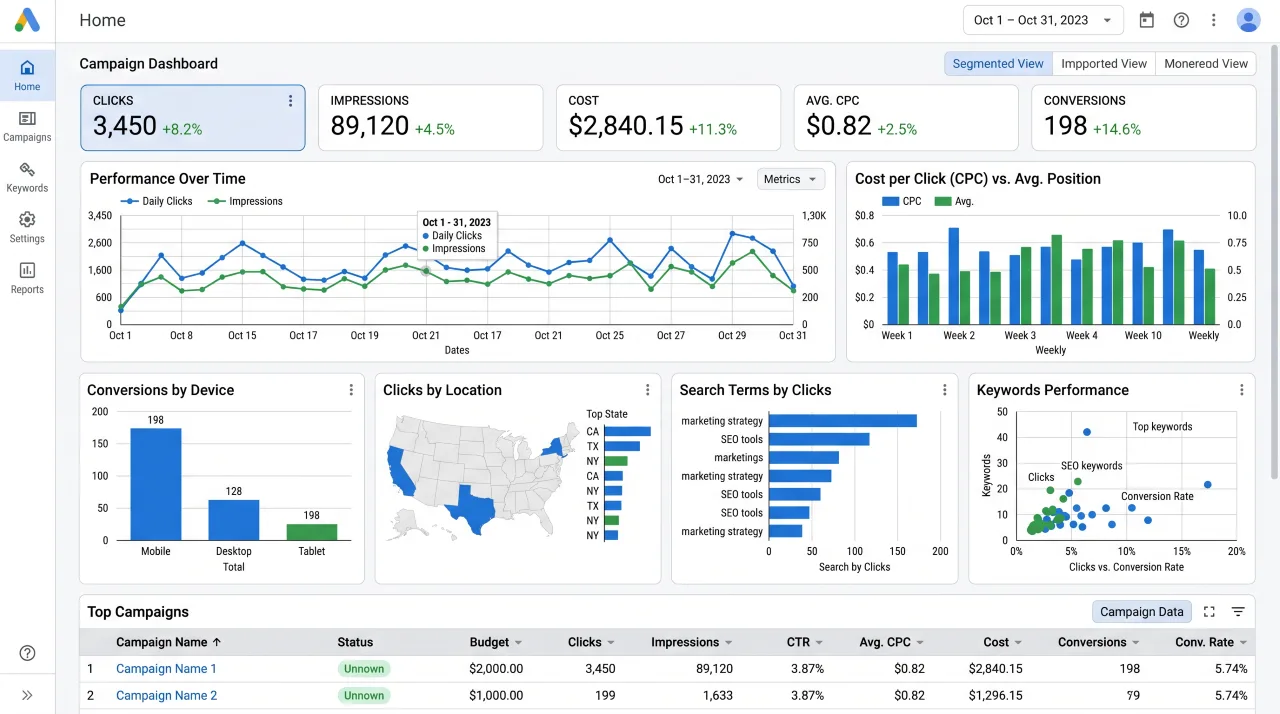Sort by CTR column dropdown
This screenshot has height=714, width=1280.
point(819,643)
